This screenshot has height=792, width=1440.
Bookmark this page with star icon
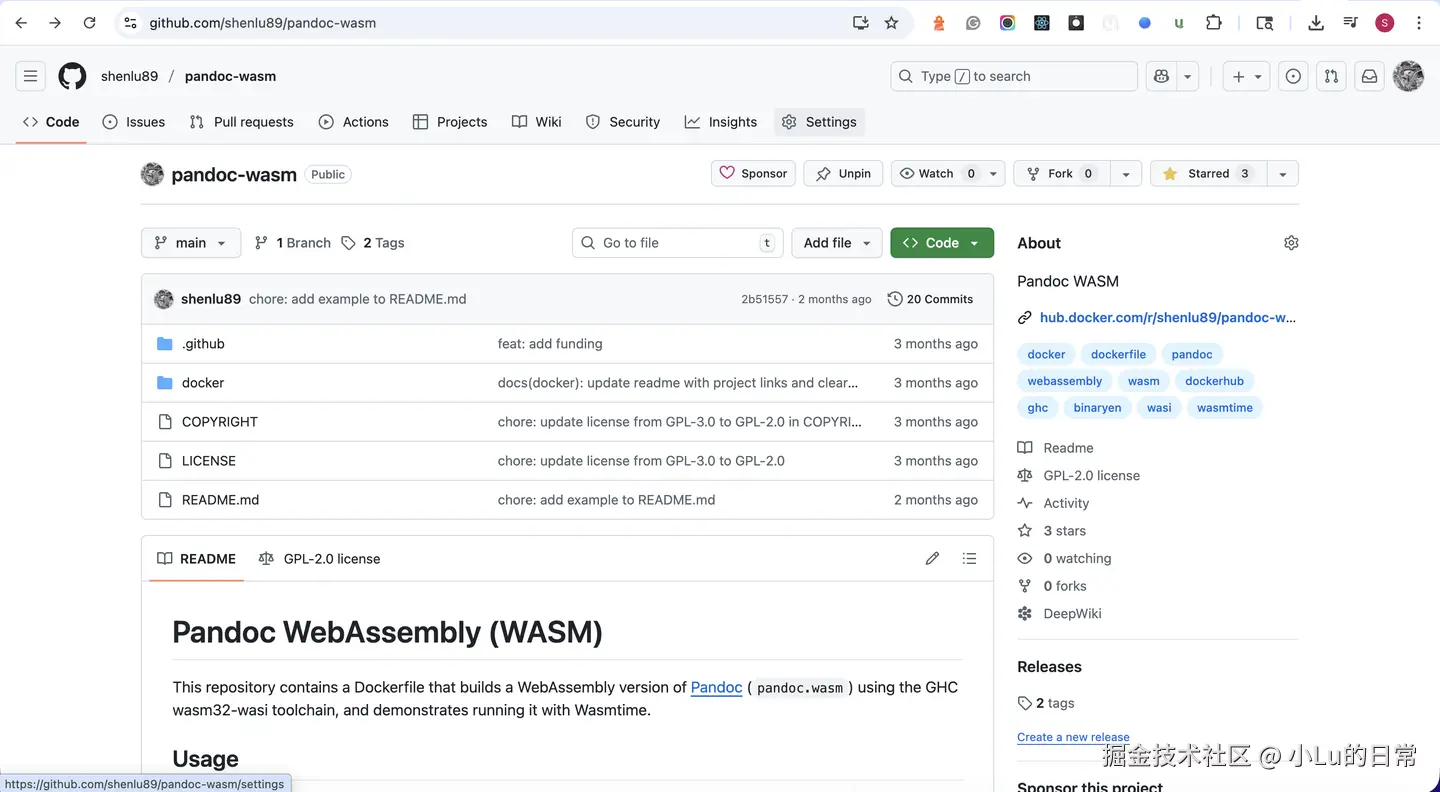[x=891, y=23]
